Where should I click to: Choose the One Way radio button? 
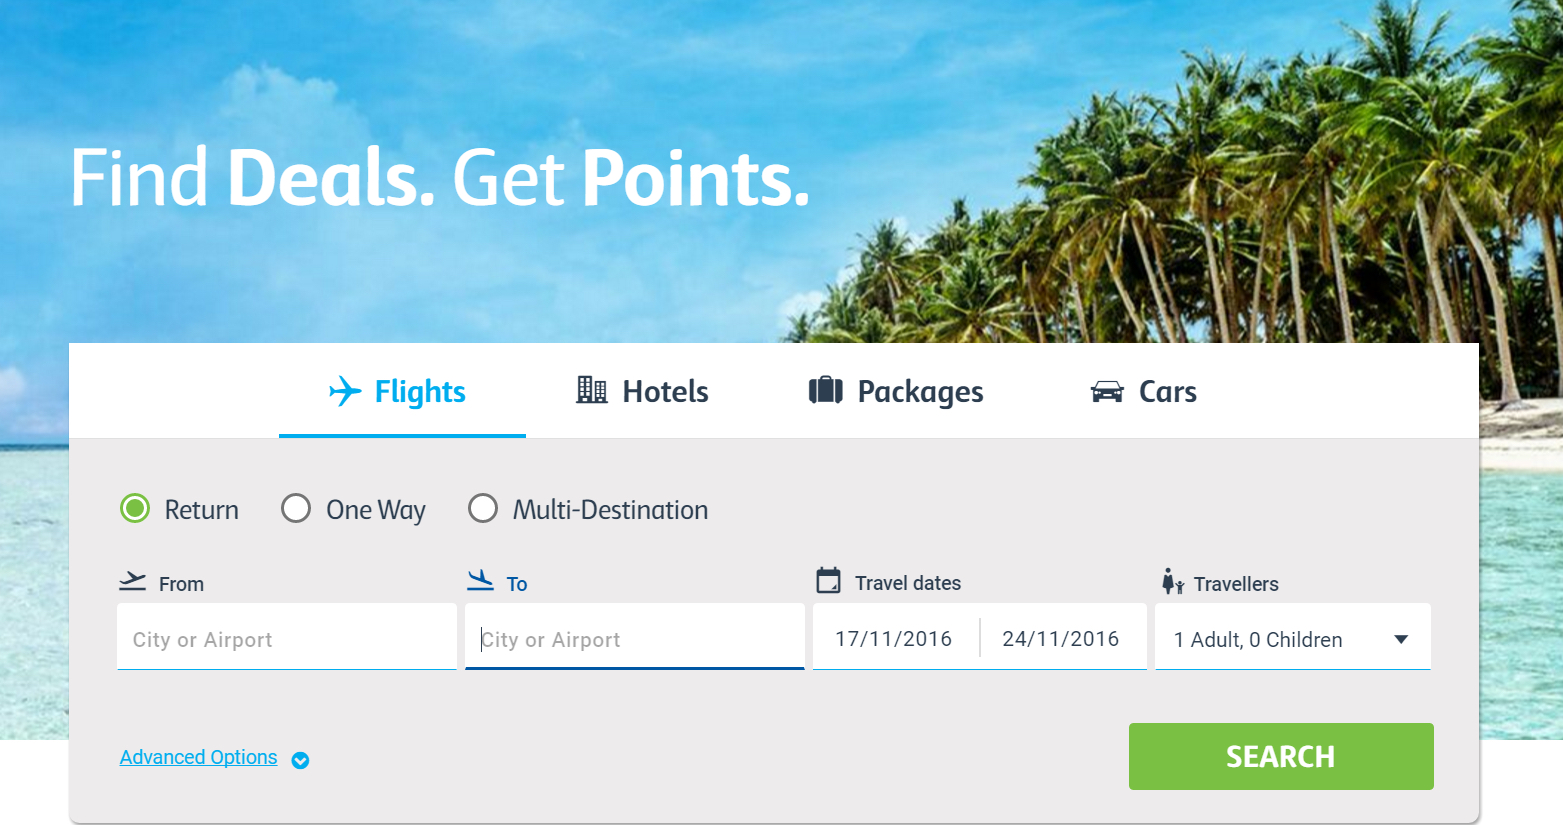coord(296,508)
